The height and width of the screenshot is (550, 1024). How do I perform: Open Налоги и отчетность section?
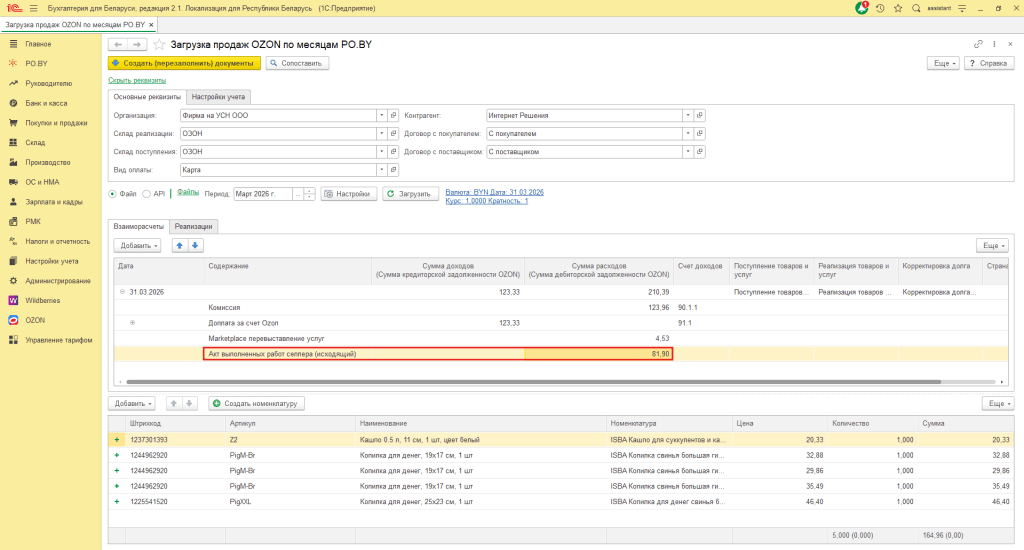[x=57, y=241]
